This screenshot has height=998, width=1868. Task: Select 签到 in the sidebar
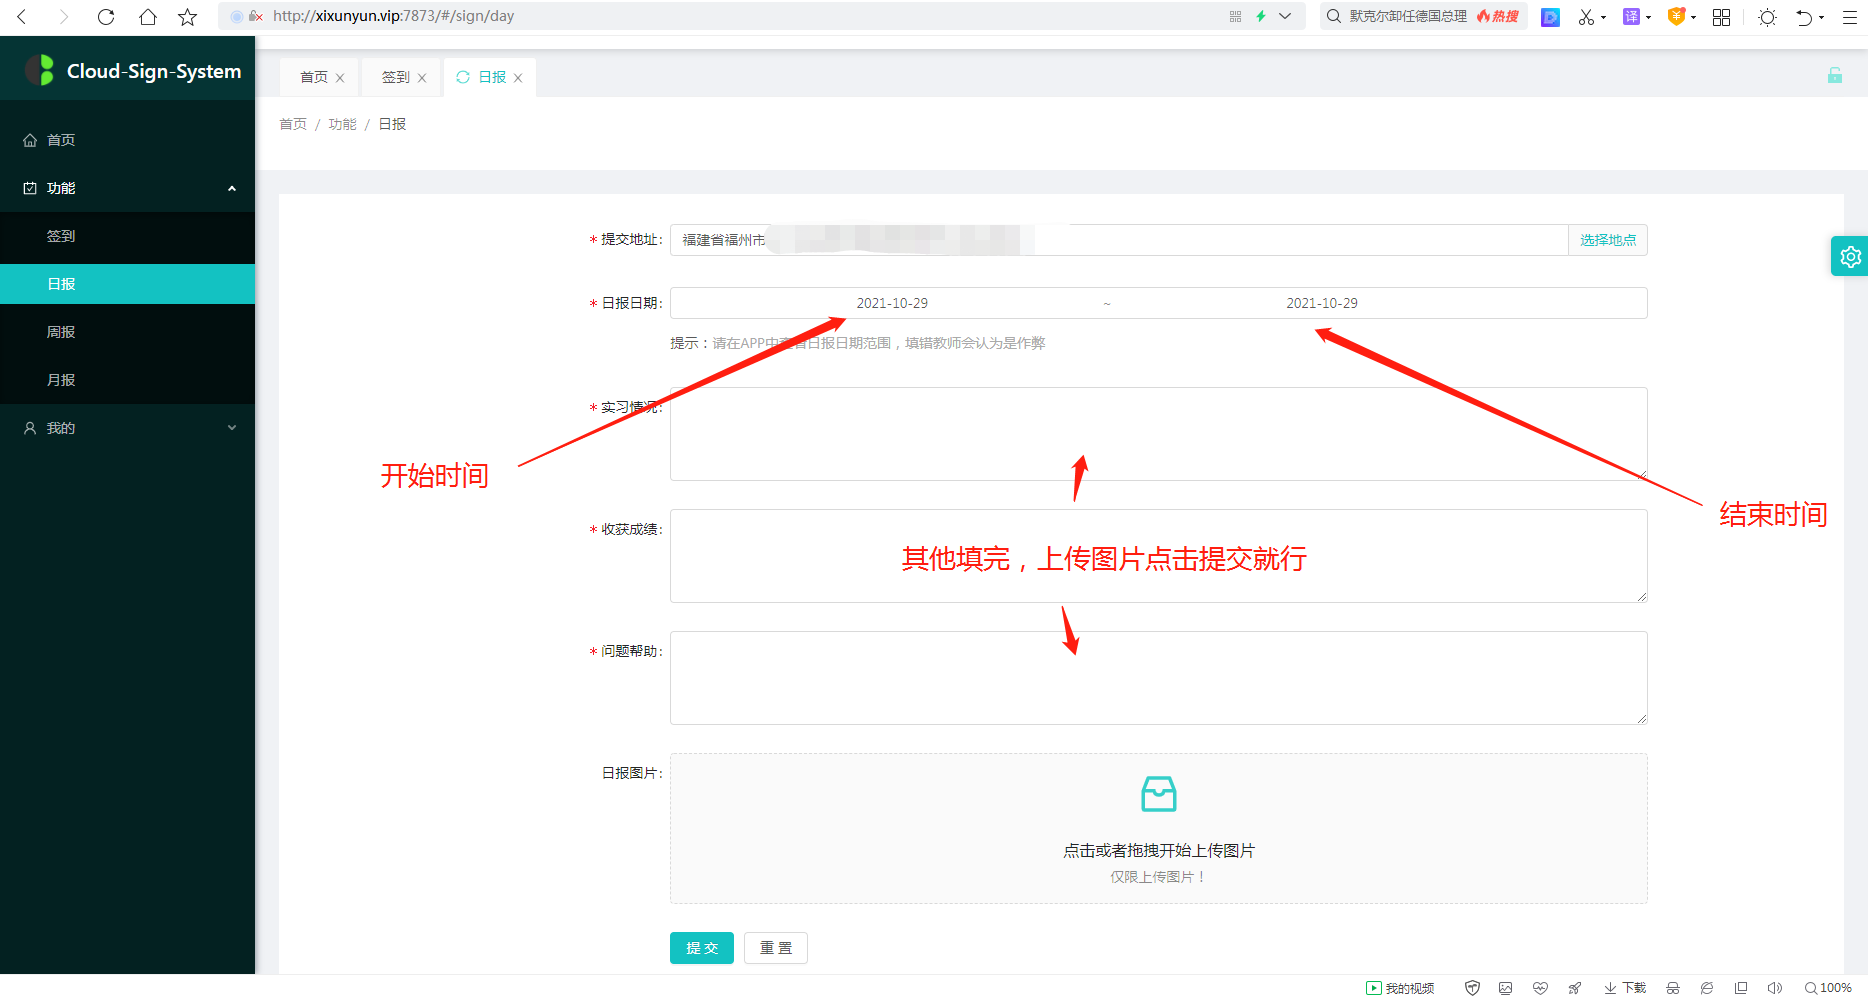pyautogui.click(x=127, y=236)
